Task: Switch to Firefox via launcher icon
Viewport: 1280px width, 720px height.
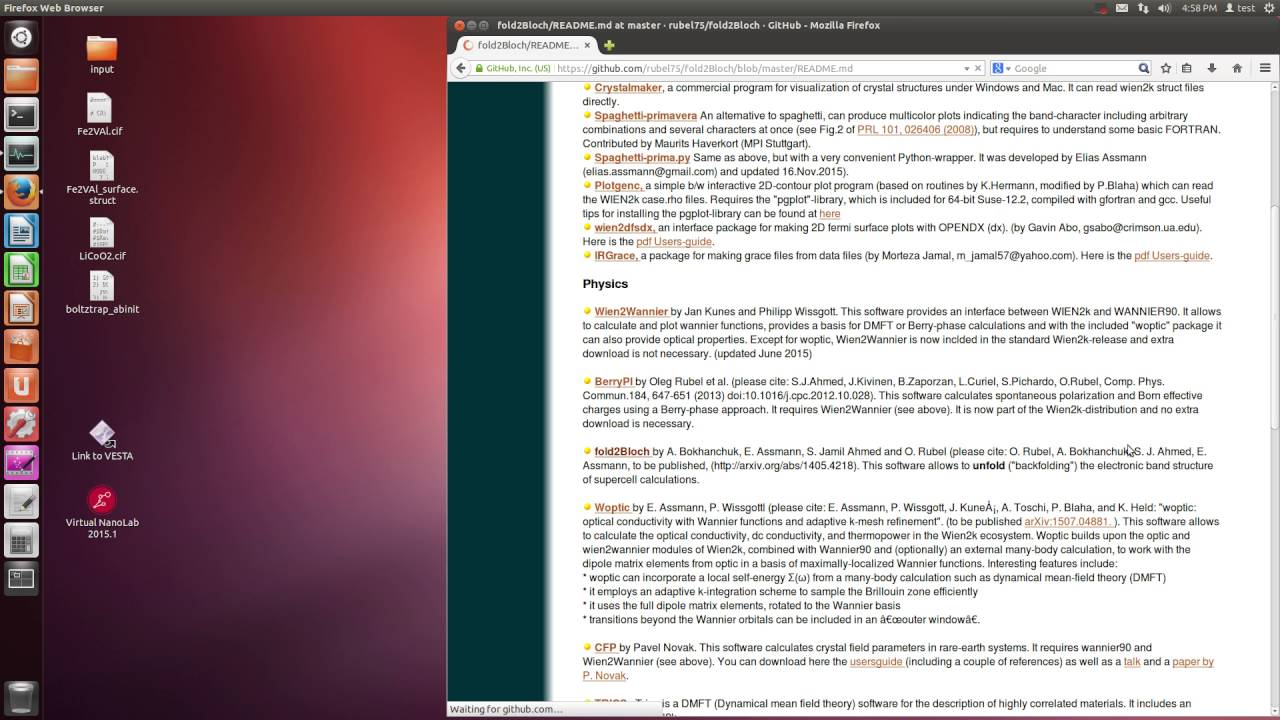Action: (x=21, y=192)
